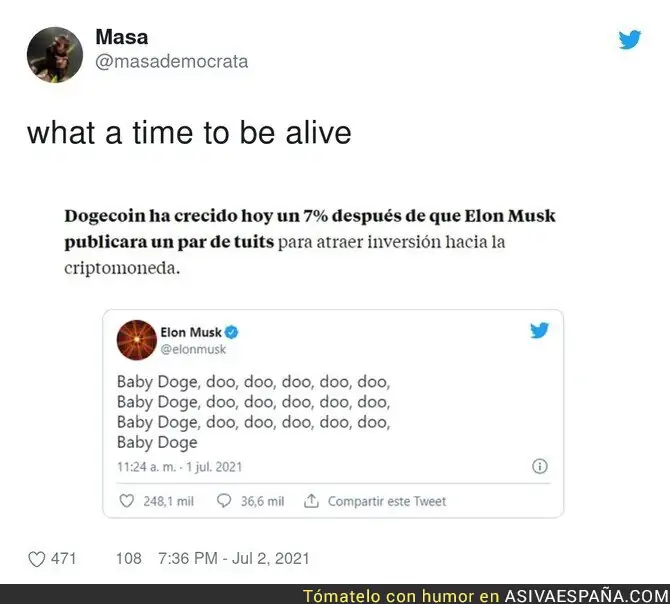Open the 11:24 a. m. · 1 jul. 2021 timestamp
Image resolution: width=670 pixels, height=604 pixels.
coord(179,467)
